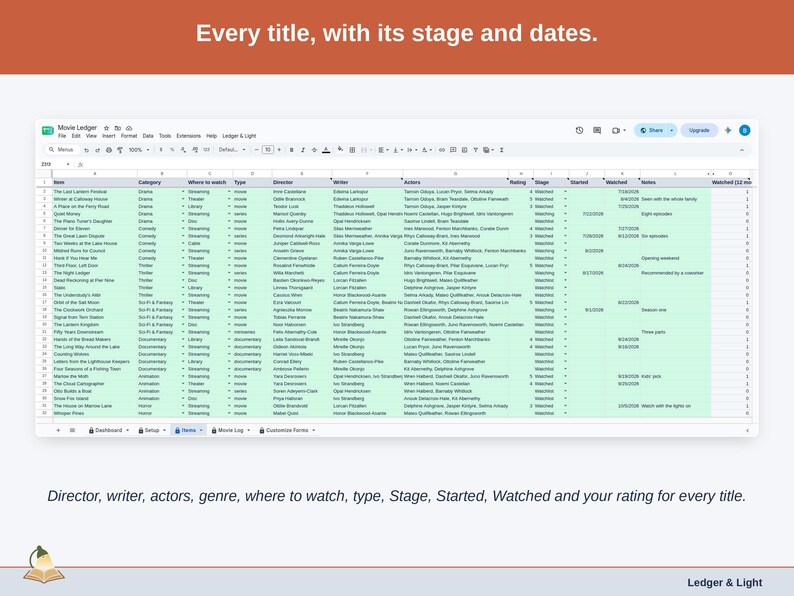Open text color picker
Screen dimensions: 794x596
pyautogui.click(x=326, y=150)
